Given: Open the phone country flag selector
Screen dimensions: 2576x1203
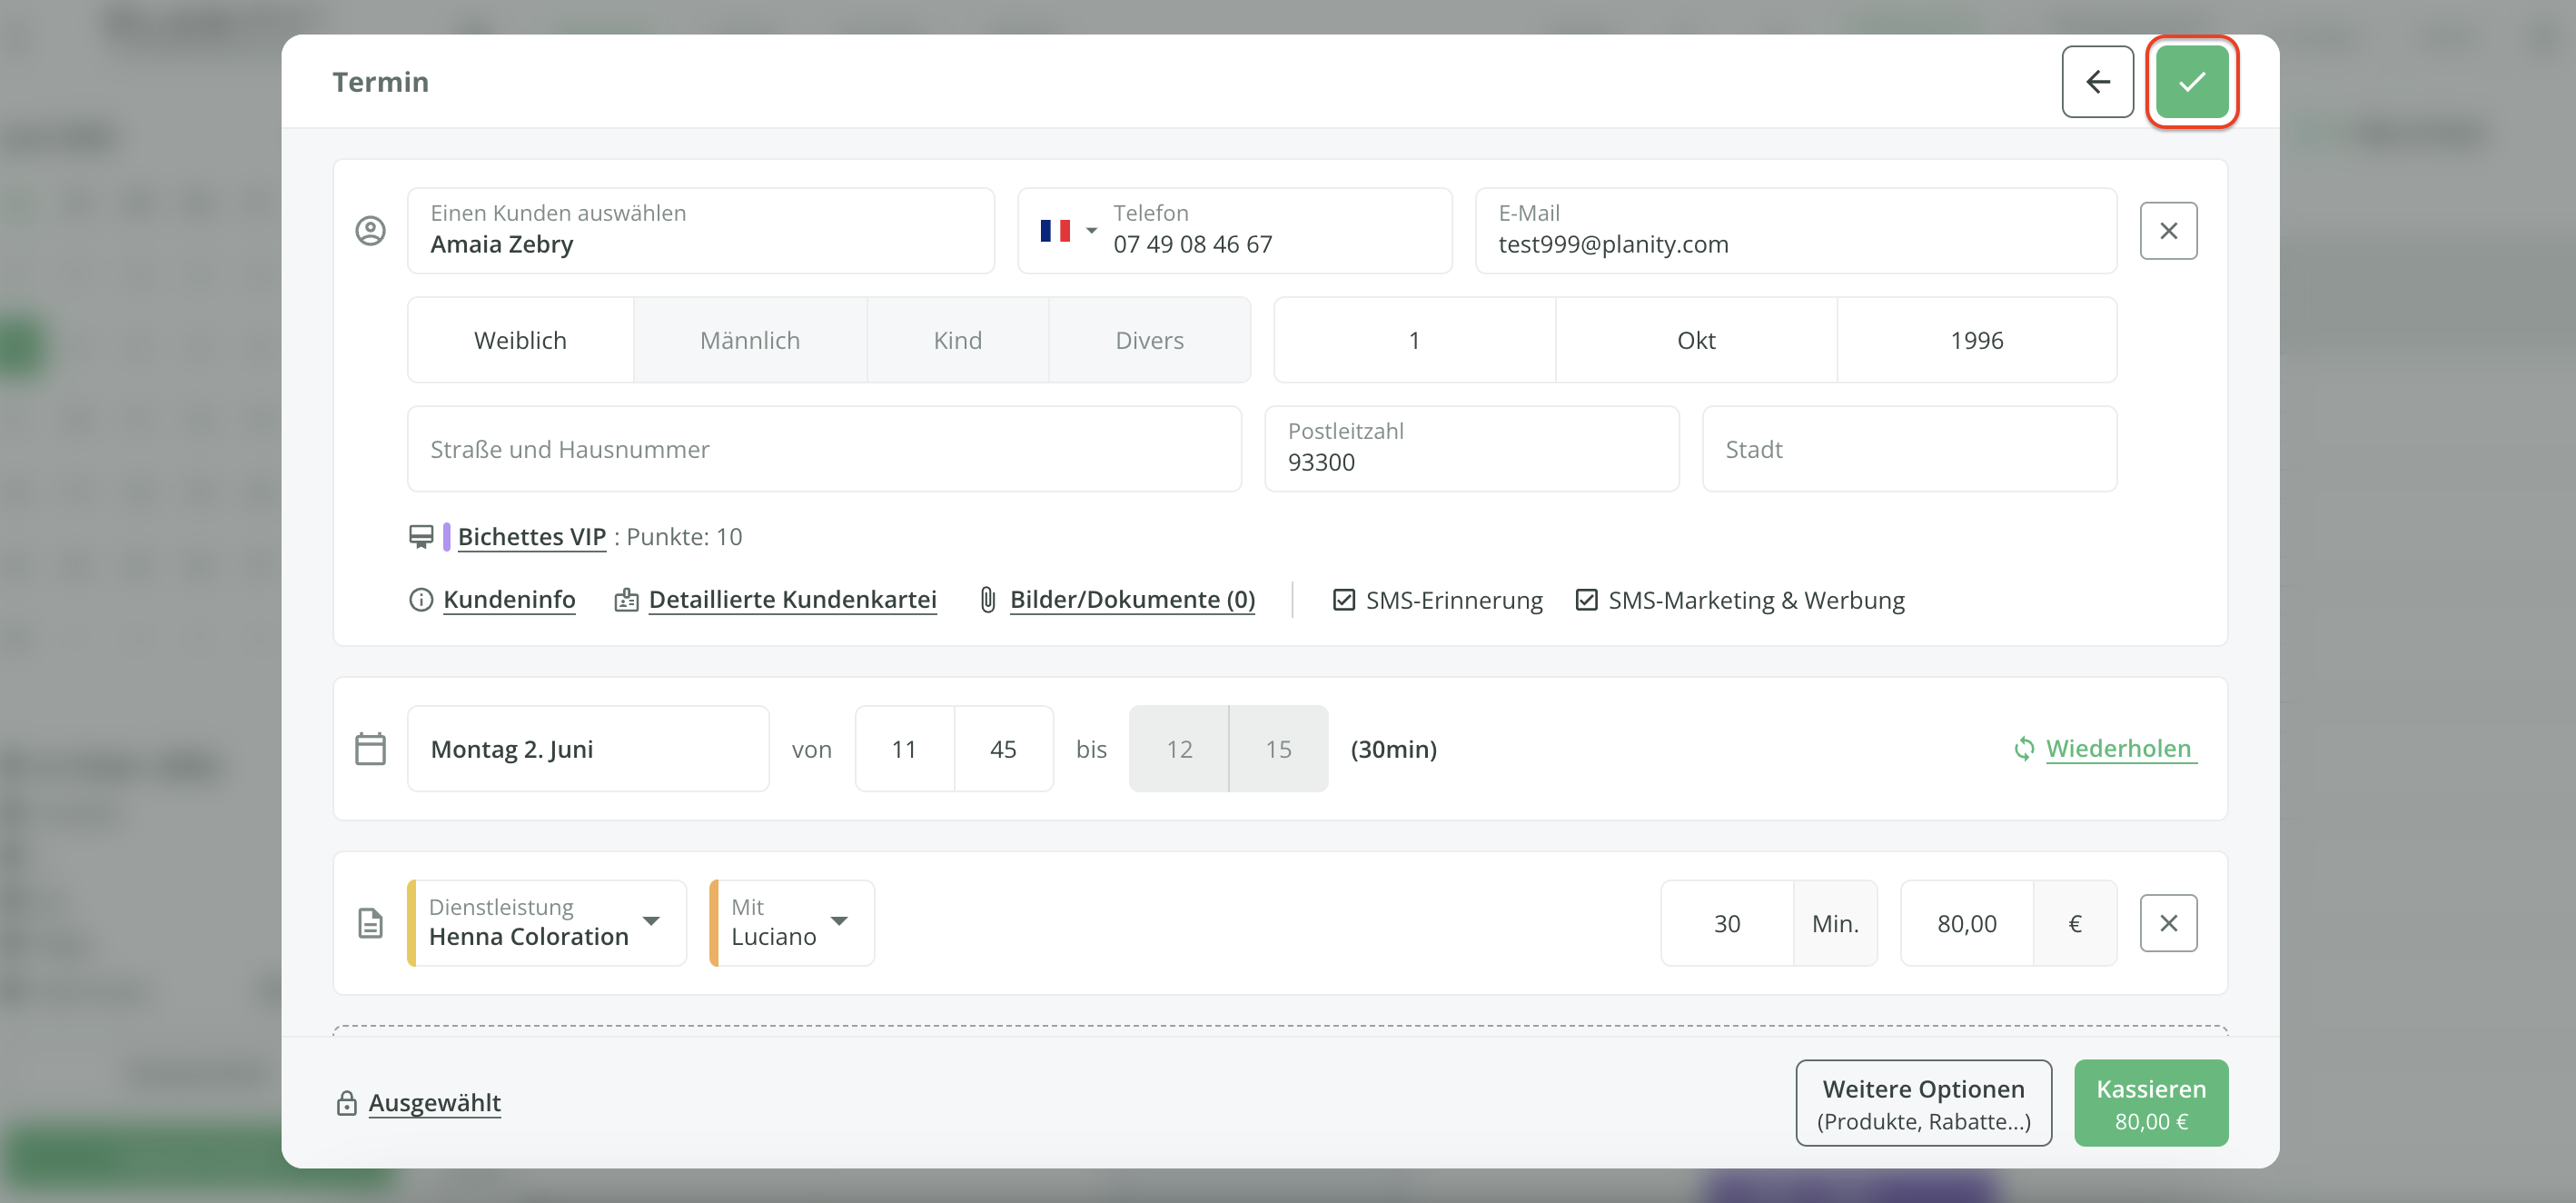Looking at the screenshot, I should (1066, 231).
